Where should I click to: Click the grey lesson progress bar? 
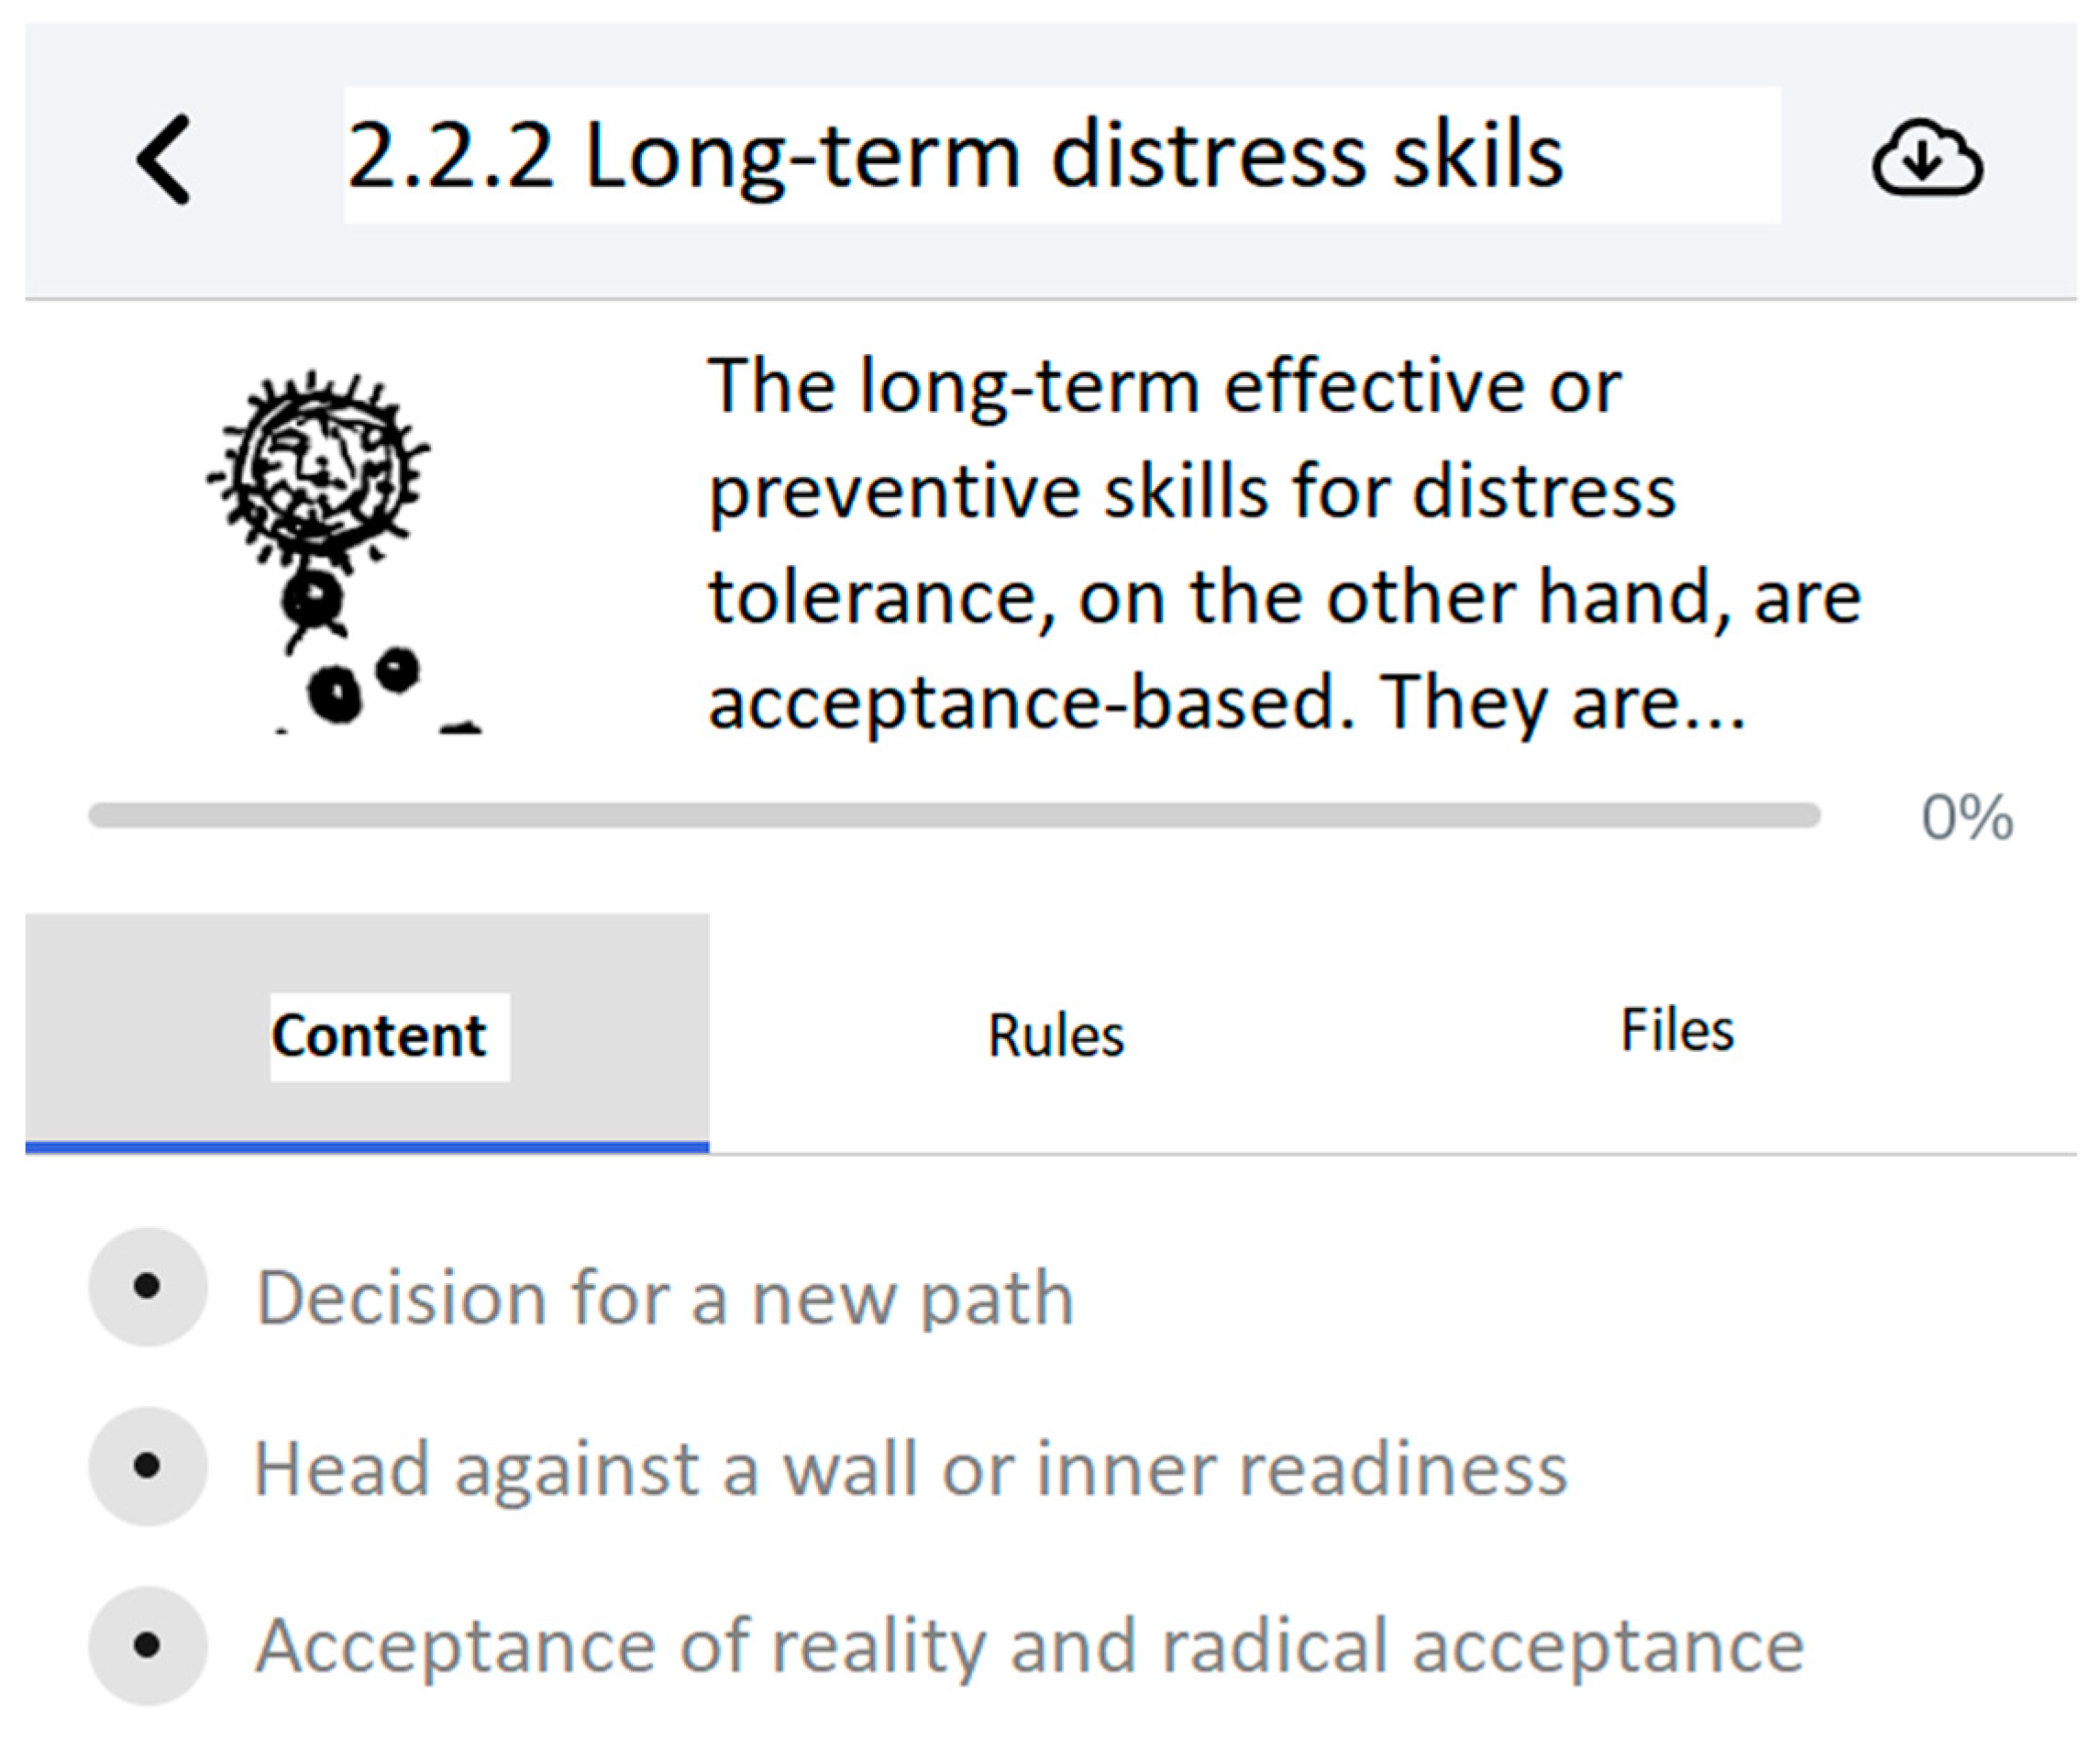(x=953, y=815)
